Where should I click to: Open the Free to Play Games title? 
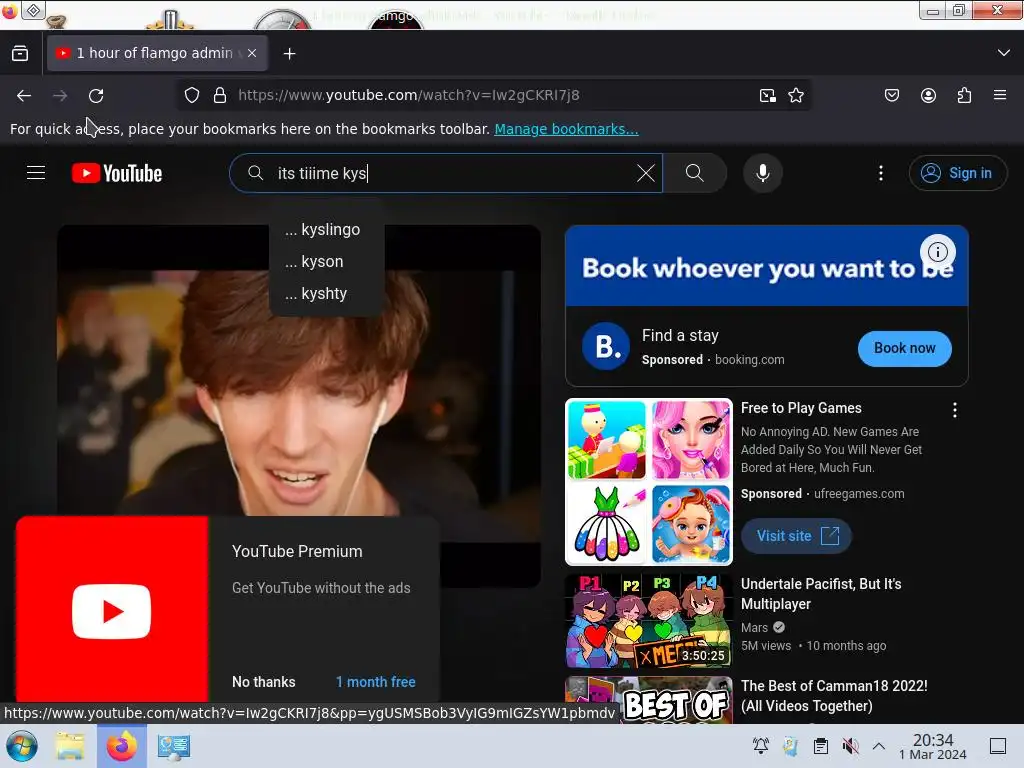pos(801,408)
